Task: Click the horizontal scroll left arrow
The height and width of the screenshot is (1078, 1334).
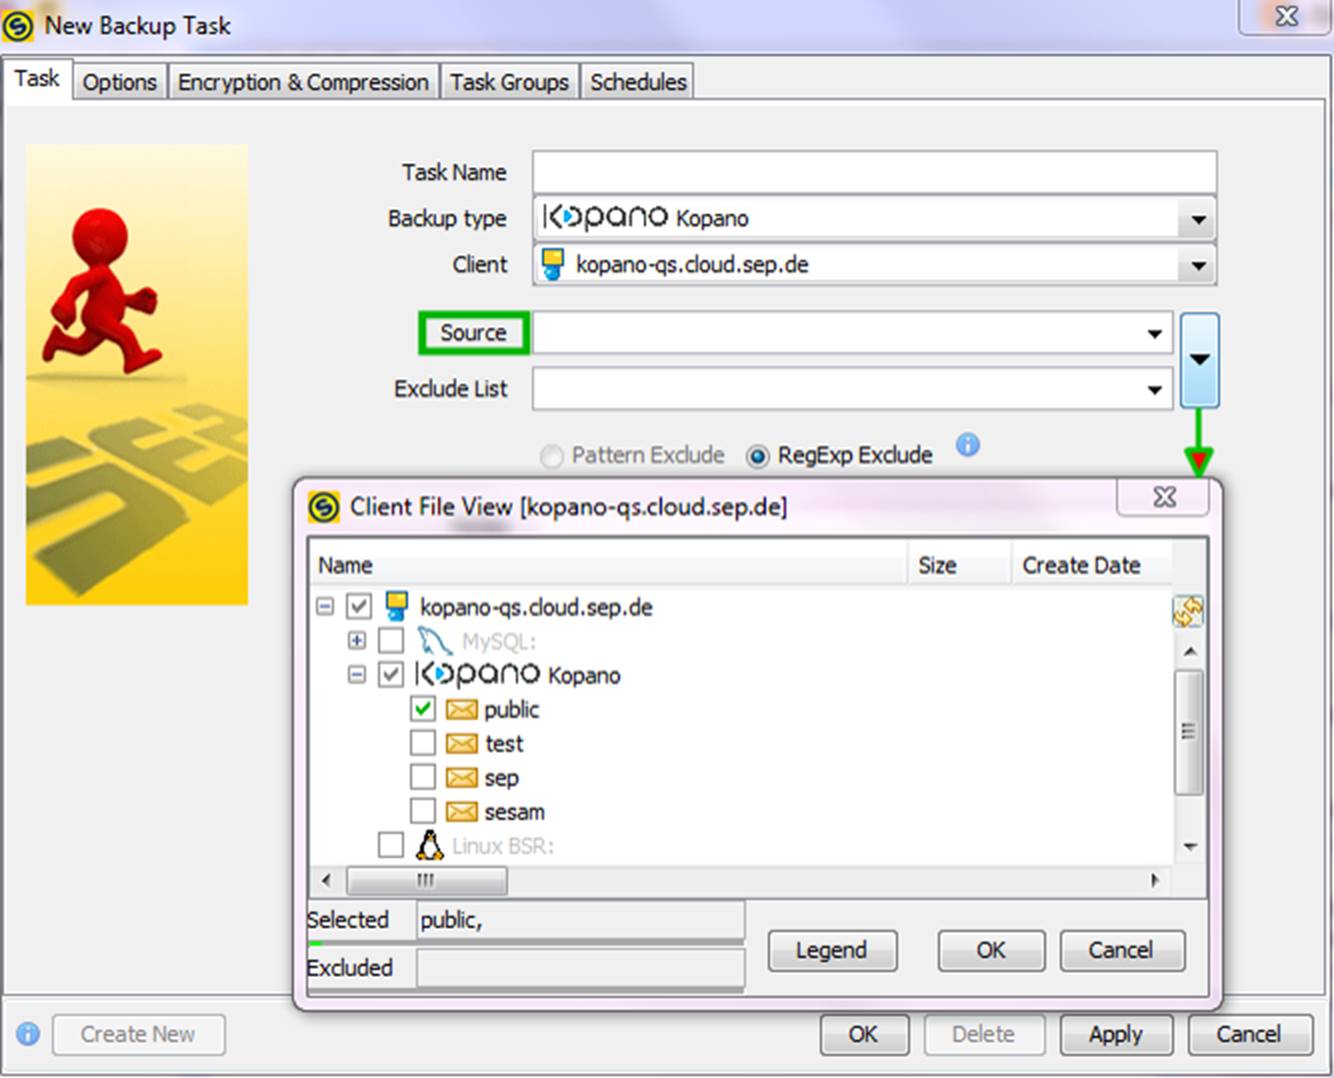Action: pyautogui.click(x=326, y=880)
